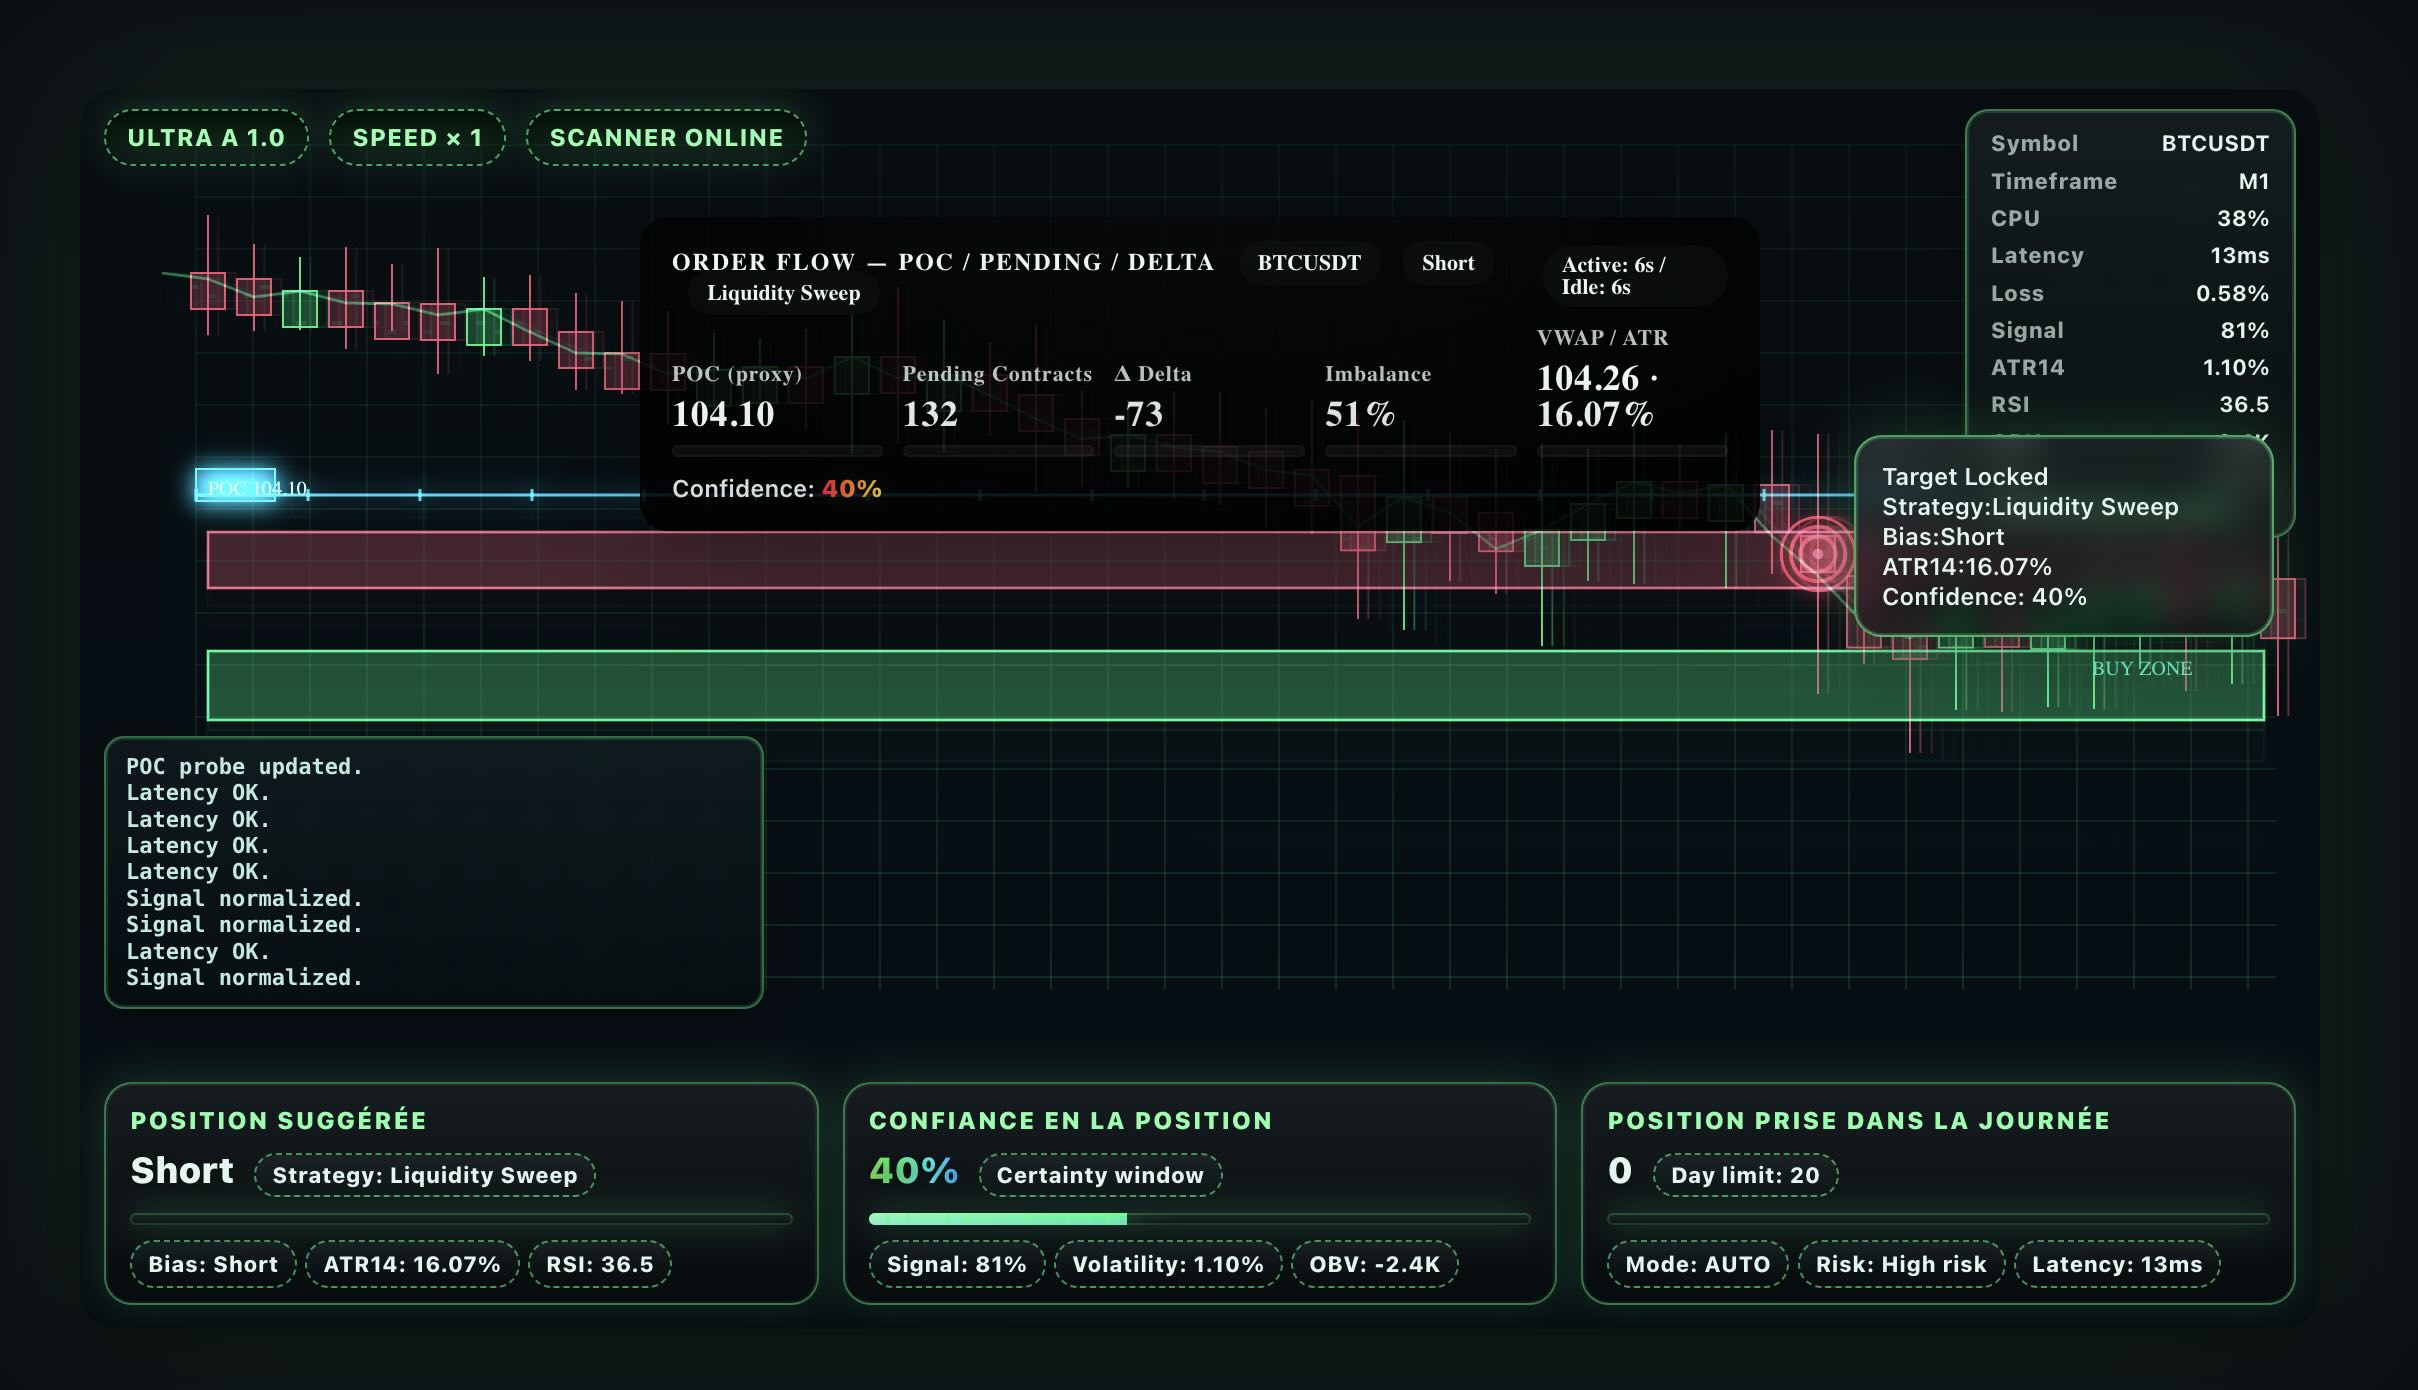Select the SCANNER ONLINE status indicator

[665, 137]
